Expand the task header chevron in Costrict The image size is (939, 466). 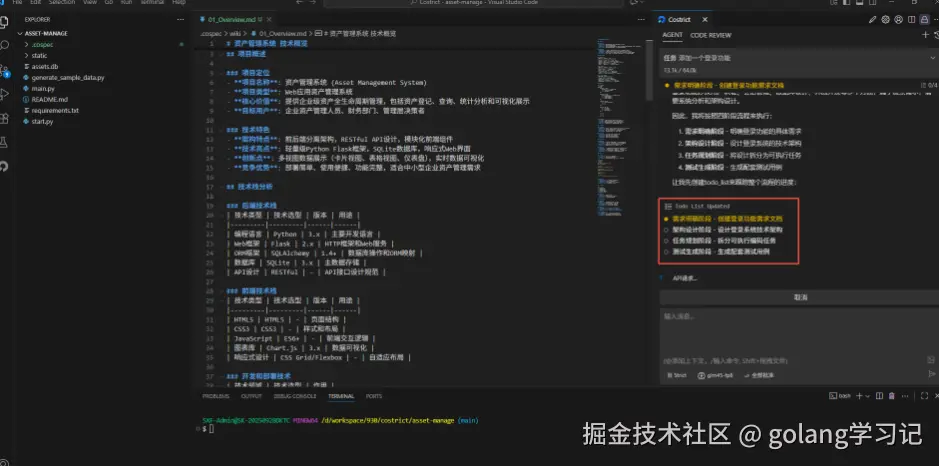(932, 58)
